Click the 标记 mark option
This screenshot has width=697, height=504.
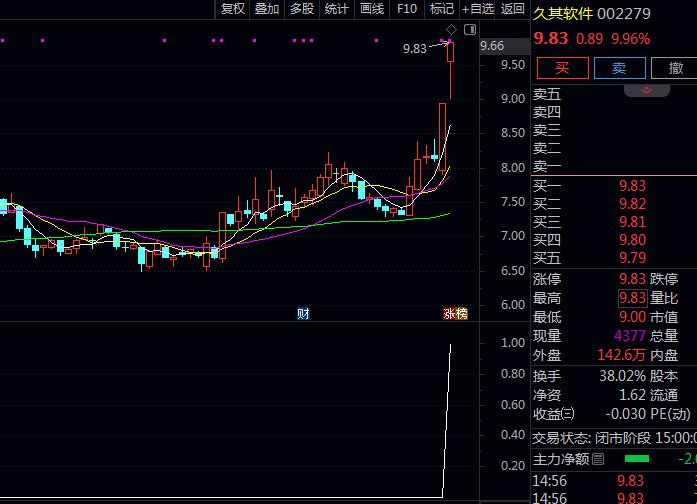click(x=441, y=9)
